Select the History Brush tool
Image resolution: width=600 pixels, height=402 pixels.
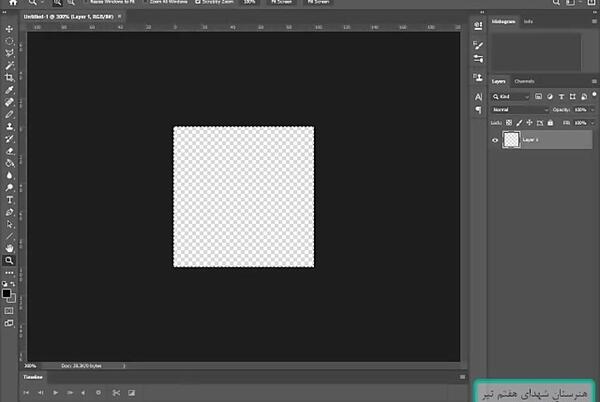pyautogui.click(x=9, y=139)
